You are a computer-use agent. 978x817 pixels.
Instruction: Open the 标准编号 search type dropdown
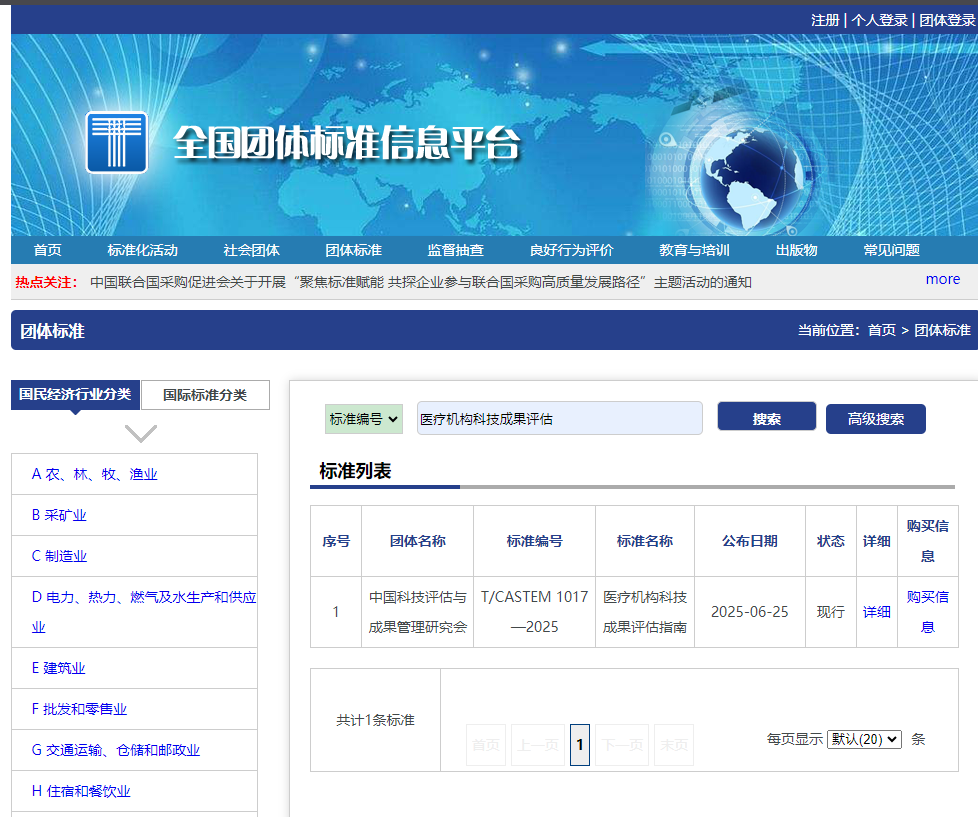pyautogui.click(x=364, y=419)
